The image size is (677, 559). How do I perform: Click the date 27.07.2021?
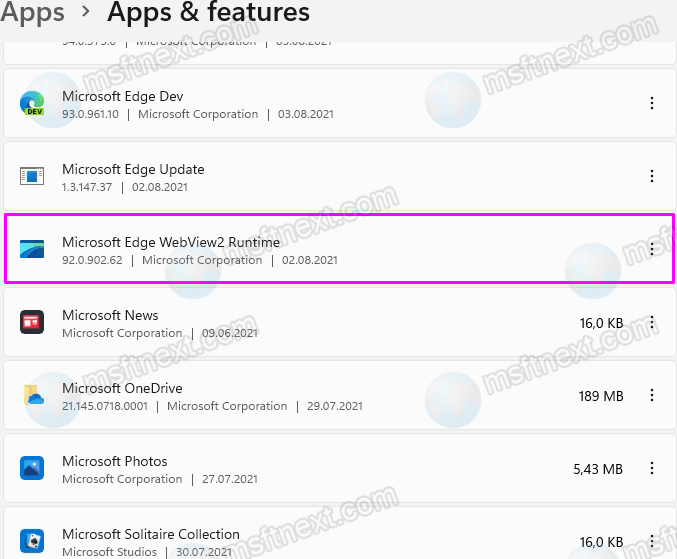click(230, 479)
